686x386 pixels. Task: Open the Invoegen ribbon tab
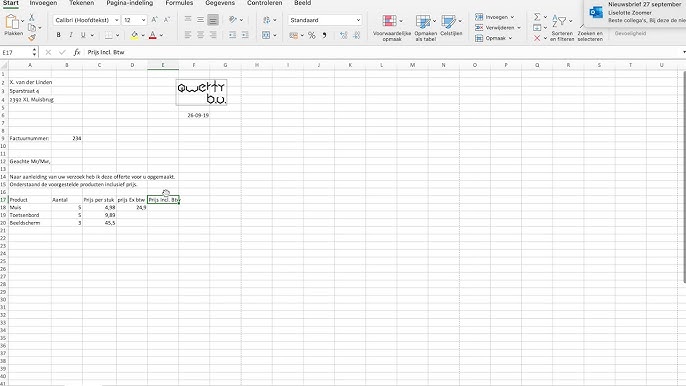43,3
